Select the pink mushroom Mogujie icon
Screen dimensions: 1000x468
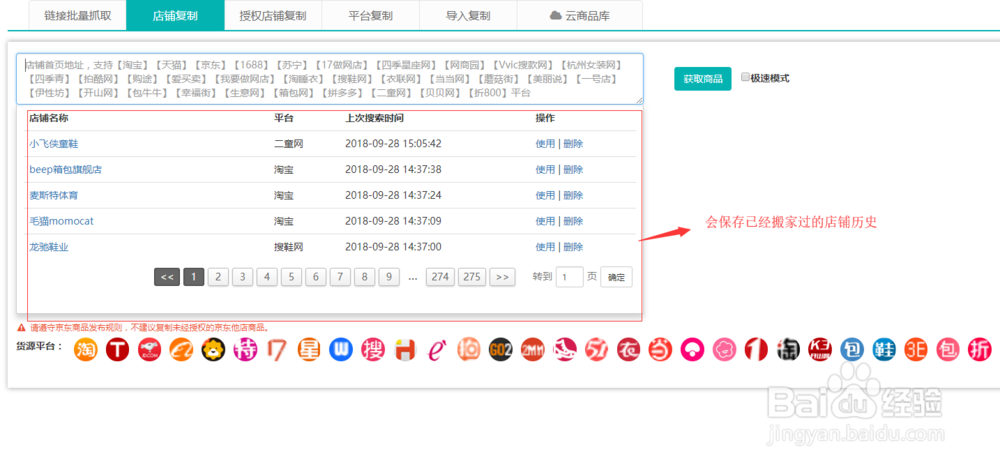693,349
